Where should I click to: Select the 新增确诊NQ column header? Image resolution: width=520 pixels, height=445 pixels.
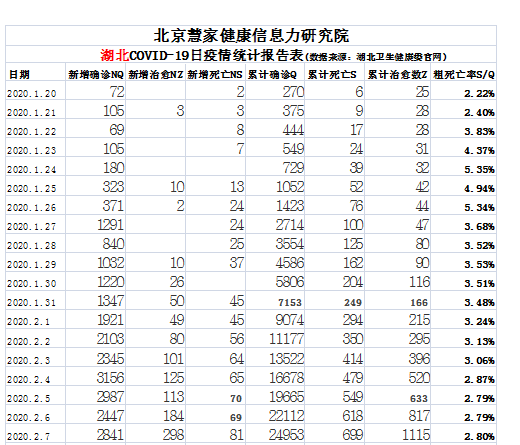point(96,74)
